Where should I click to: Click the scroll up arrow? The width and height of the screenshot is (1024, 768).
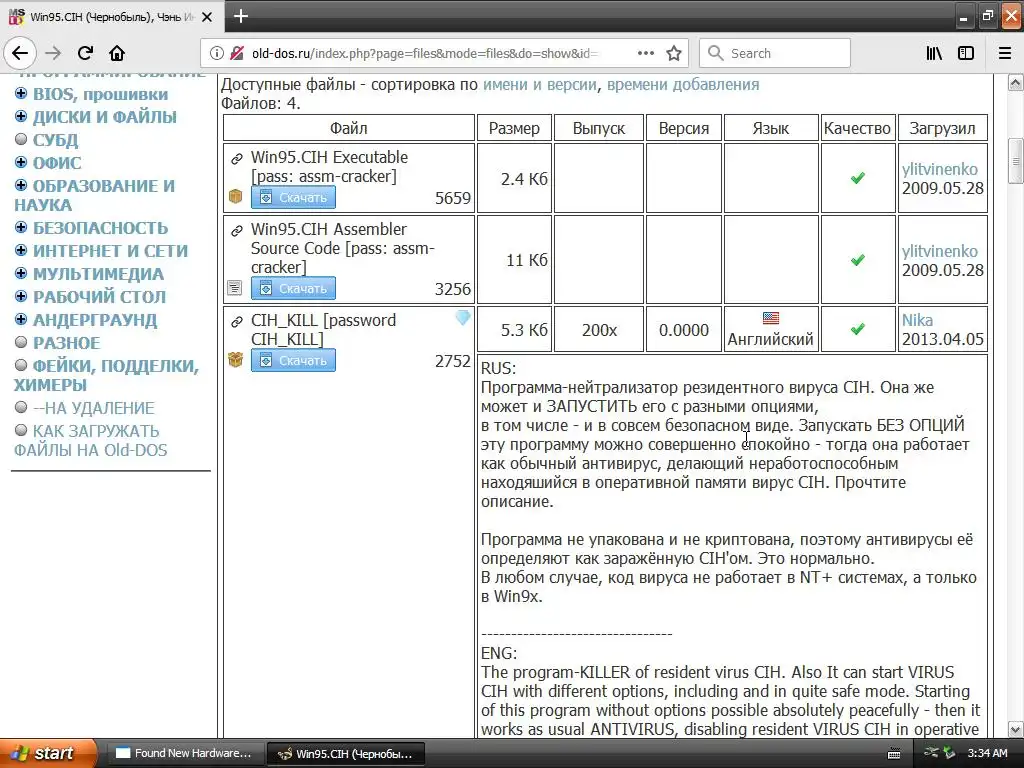point(1016,83)
